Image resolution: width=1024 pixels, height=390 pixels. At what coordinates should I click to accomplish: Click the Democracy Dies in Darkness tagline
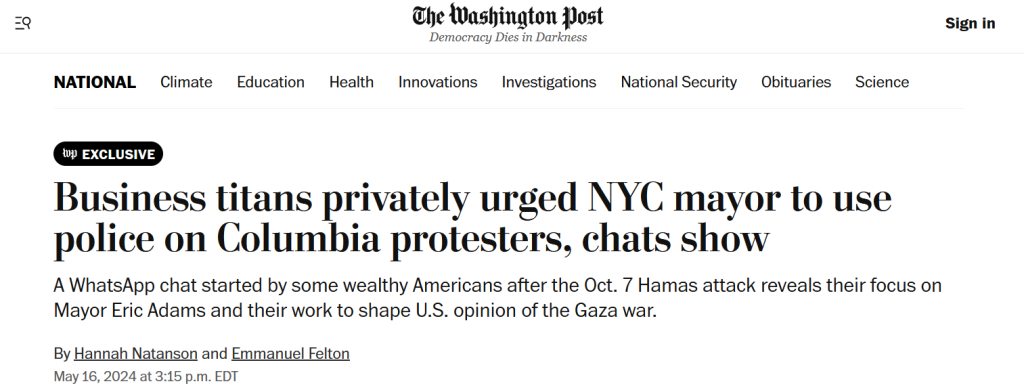[507, 37]
